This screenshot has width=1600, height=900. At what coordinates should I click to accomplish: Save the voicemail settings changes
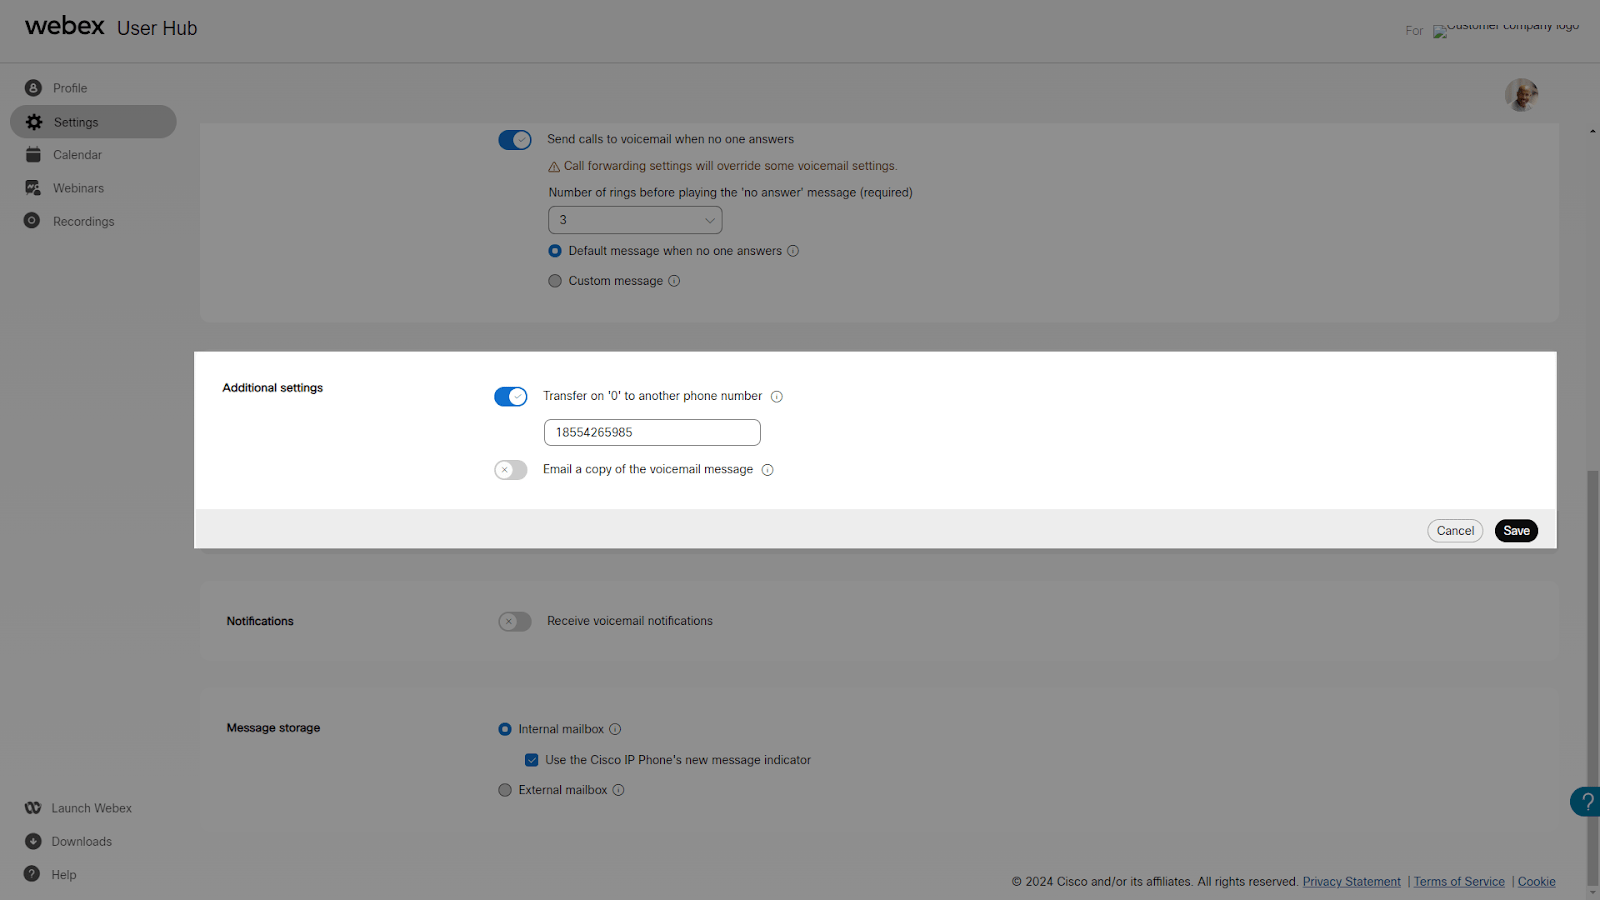[x=1516, y=530]
